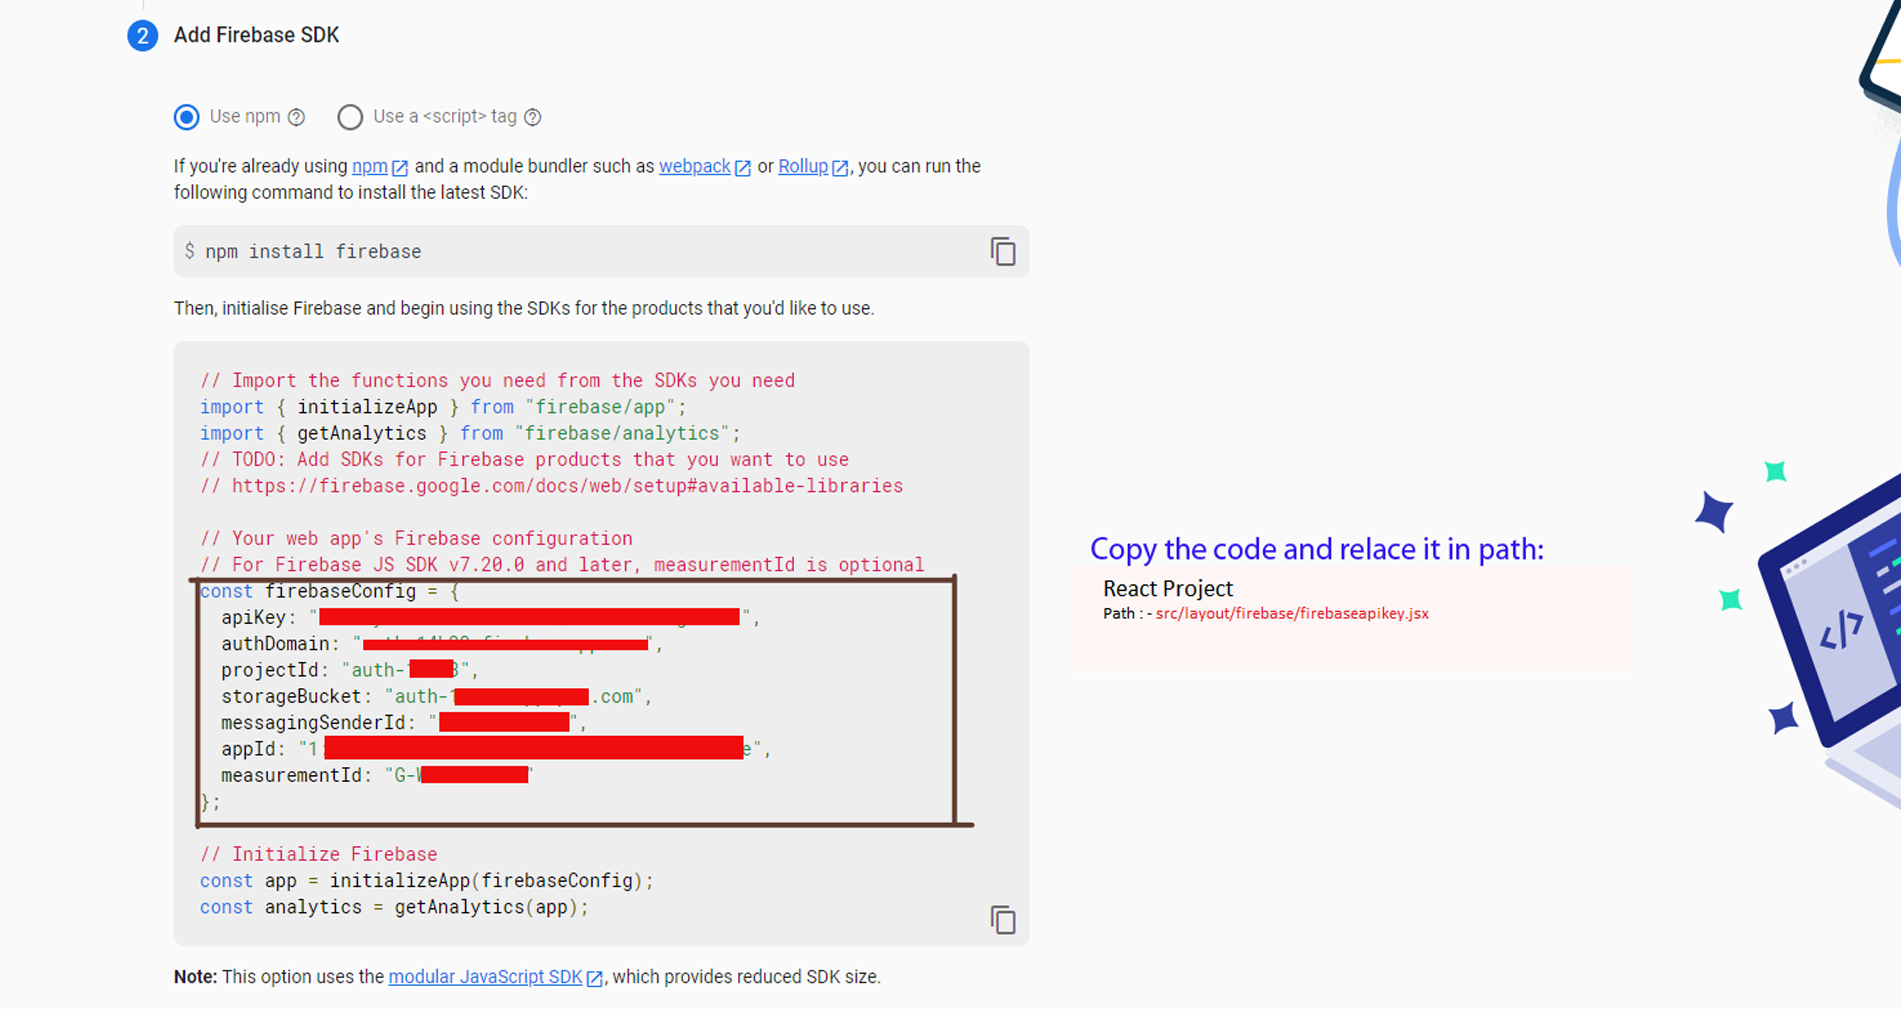The image size is (1901, 1009).
Task: Click help icon beside Use npm
Action: click(296, 117)
